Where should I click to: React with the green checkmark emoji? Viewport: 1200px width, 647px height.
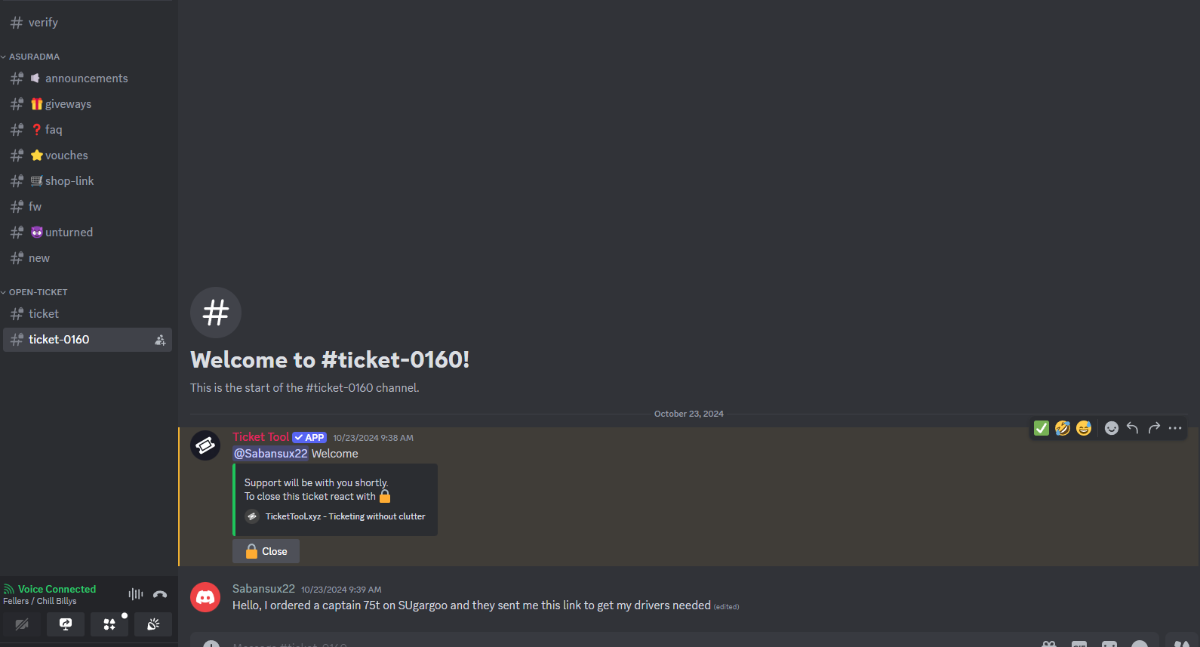pyautogui.click(x=1041, y=428)
